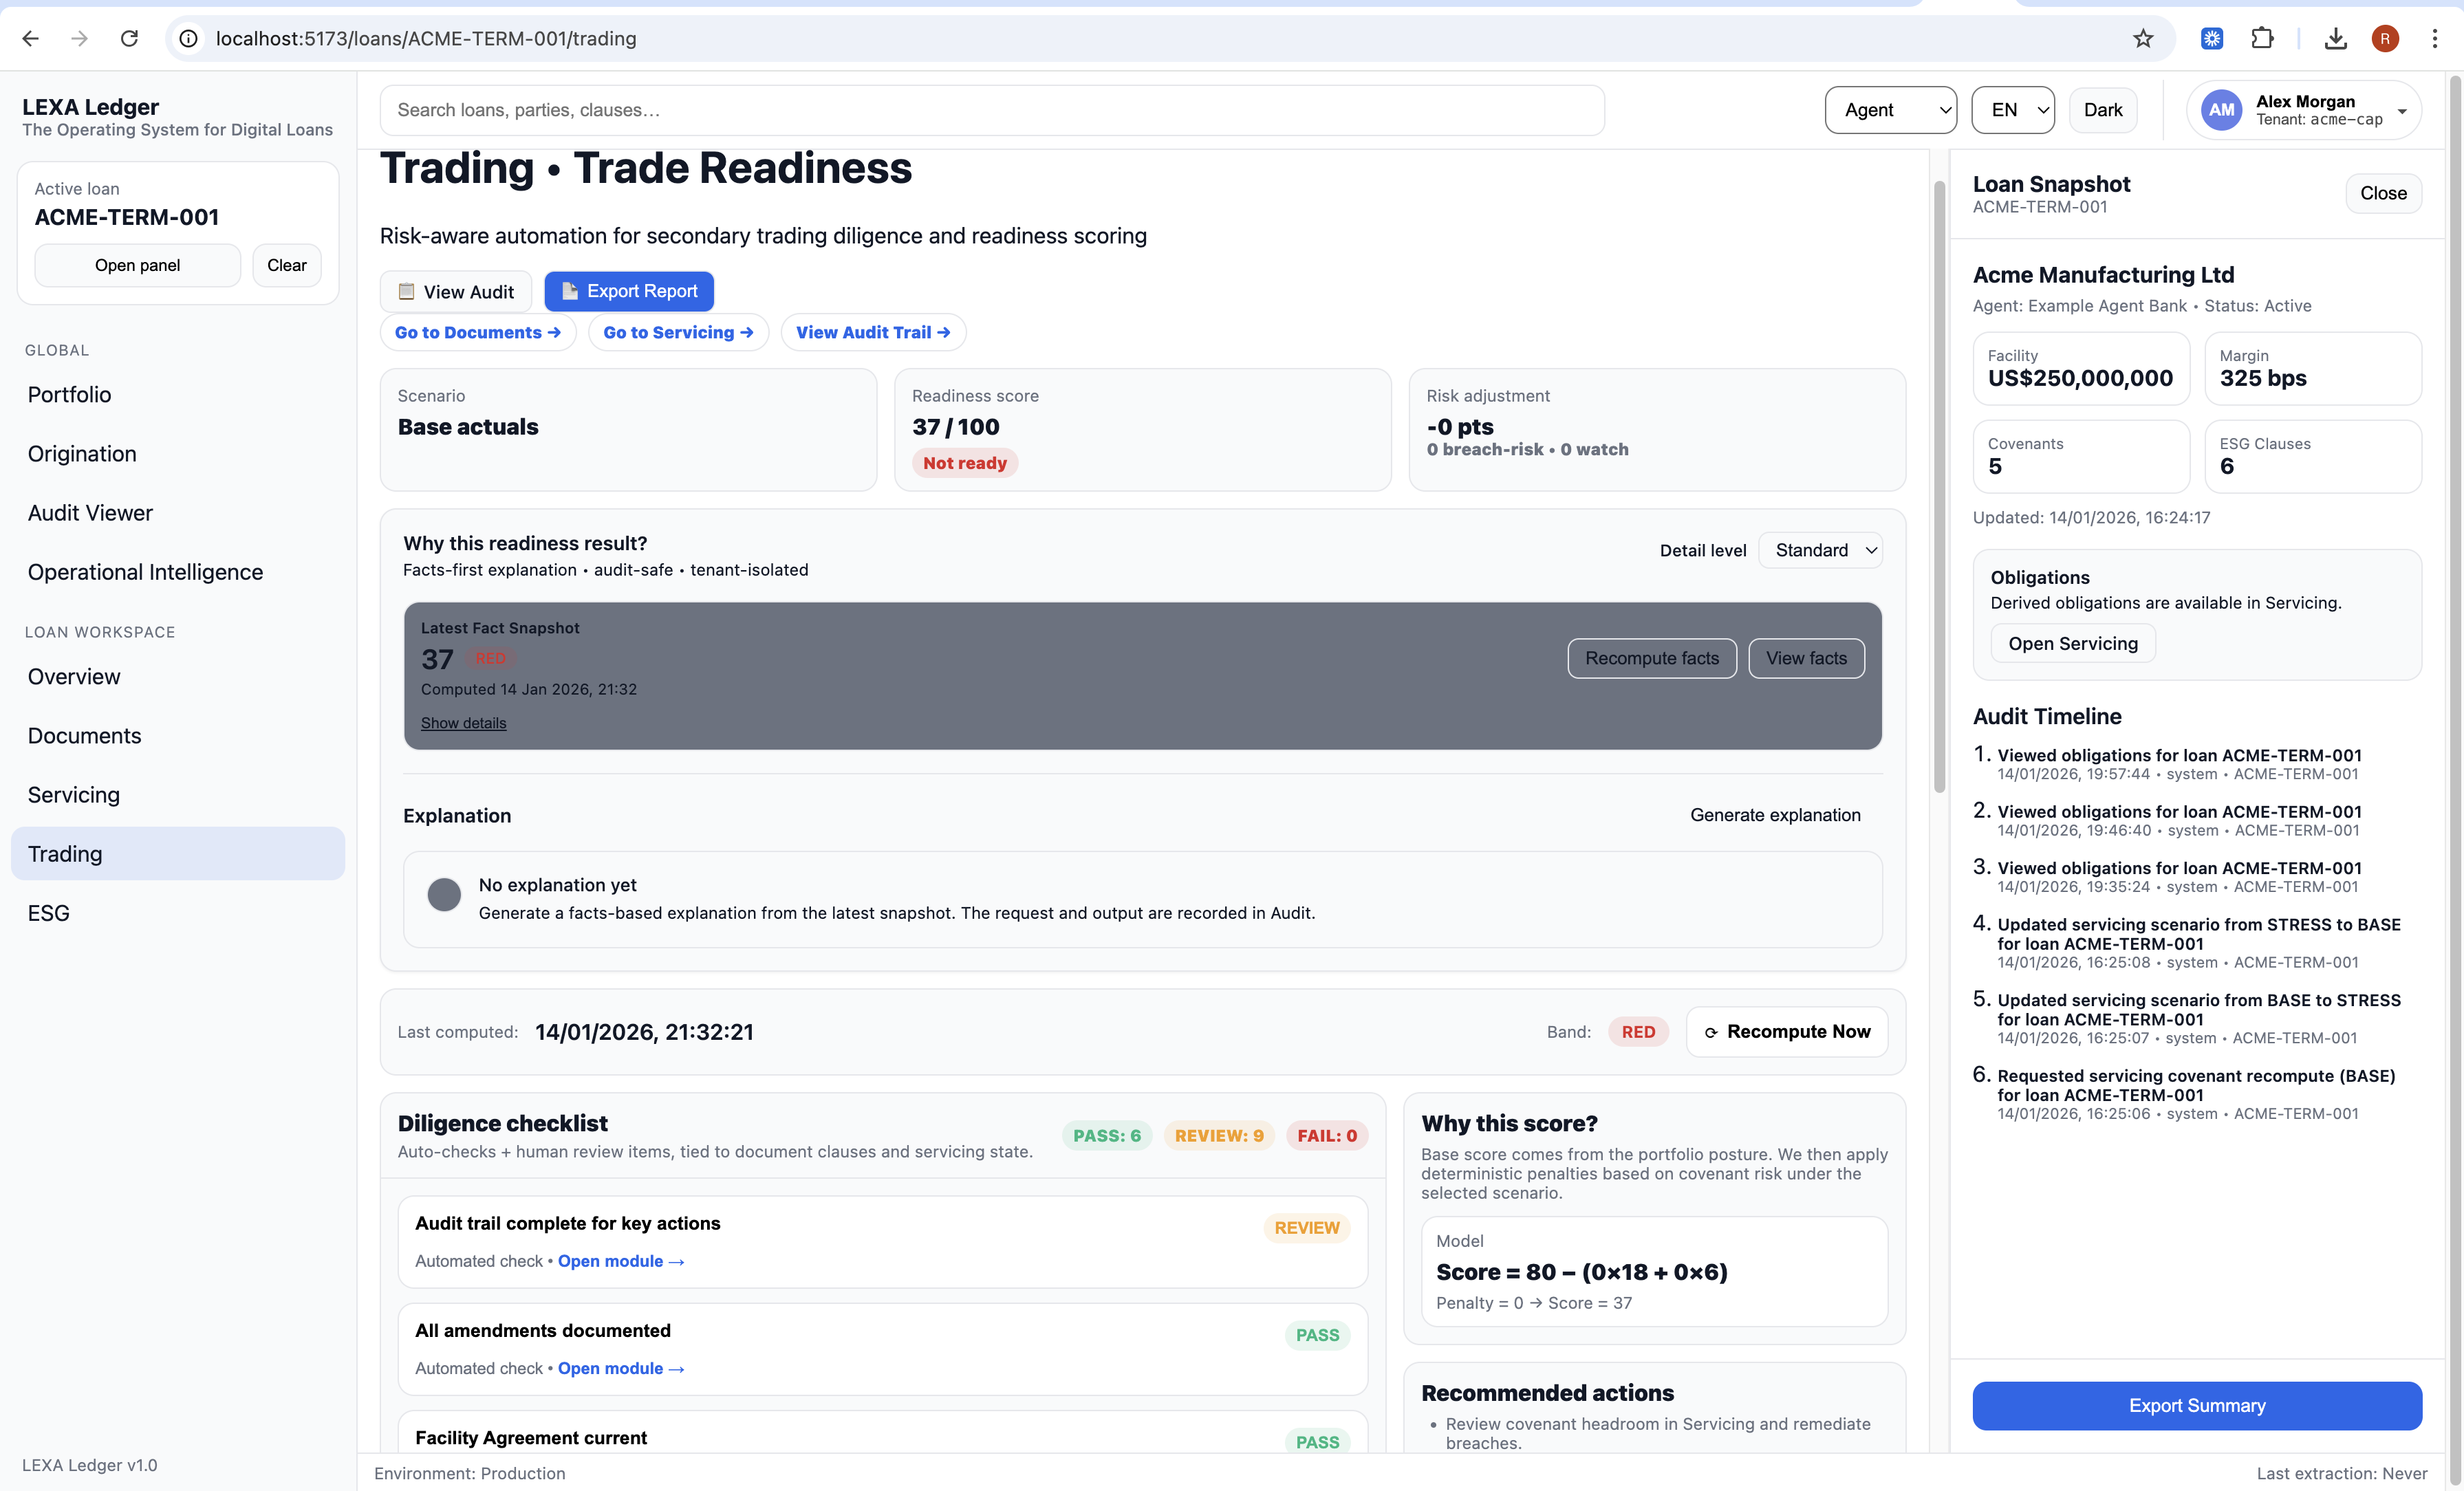Change Detail level Standard dropdown
Screen dimensions: 2464x1491
click(x=1820, y=550)
